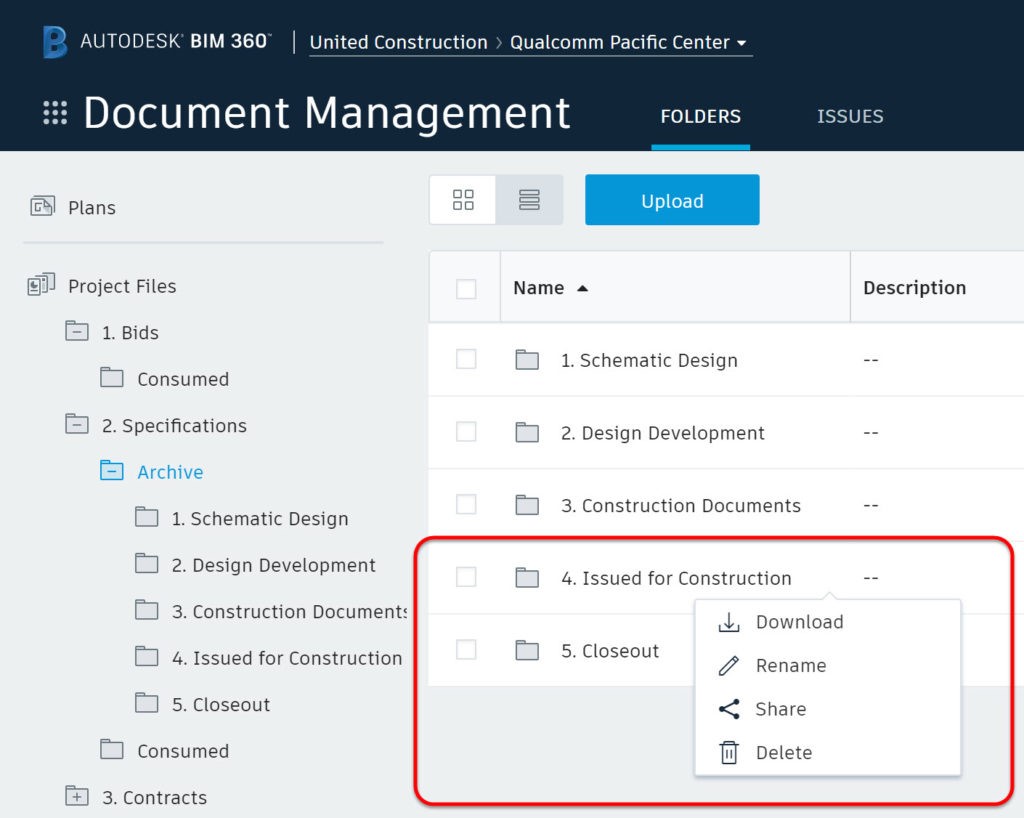Click the Delete trash can icon
Viewport: 1024px width, 818px height.
pos(729,752)
